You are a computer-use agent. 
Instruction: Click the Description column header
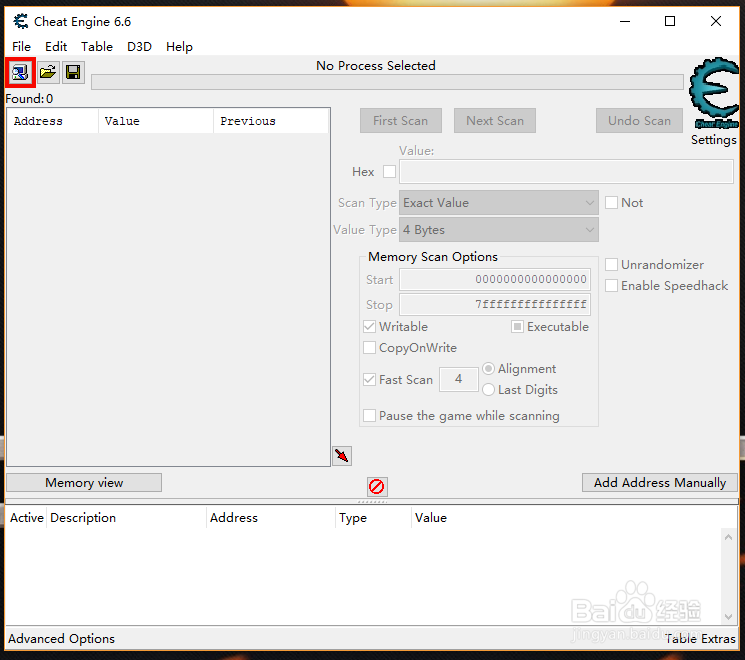(x=126, y=517)
